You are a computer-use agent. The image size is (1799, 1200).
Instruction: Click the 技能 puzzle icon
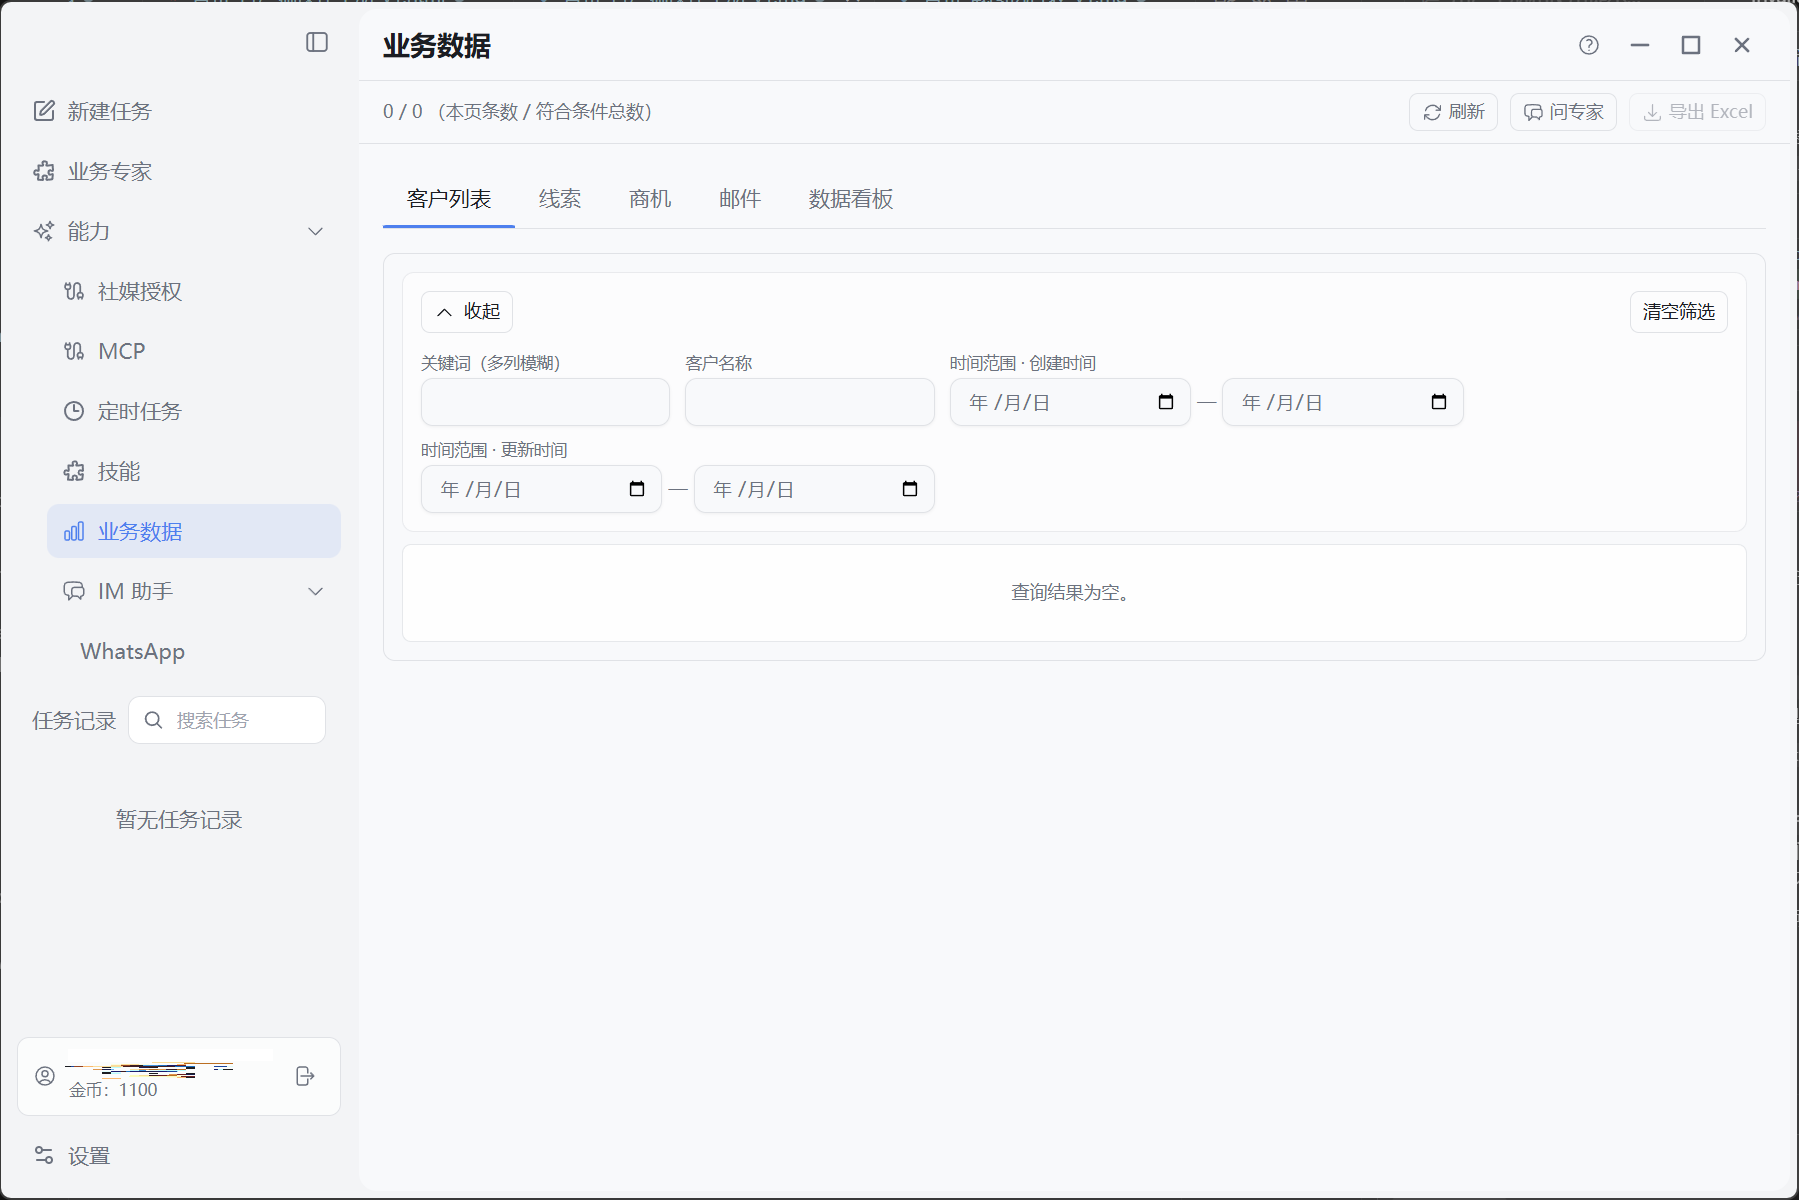tap(74, 471)
